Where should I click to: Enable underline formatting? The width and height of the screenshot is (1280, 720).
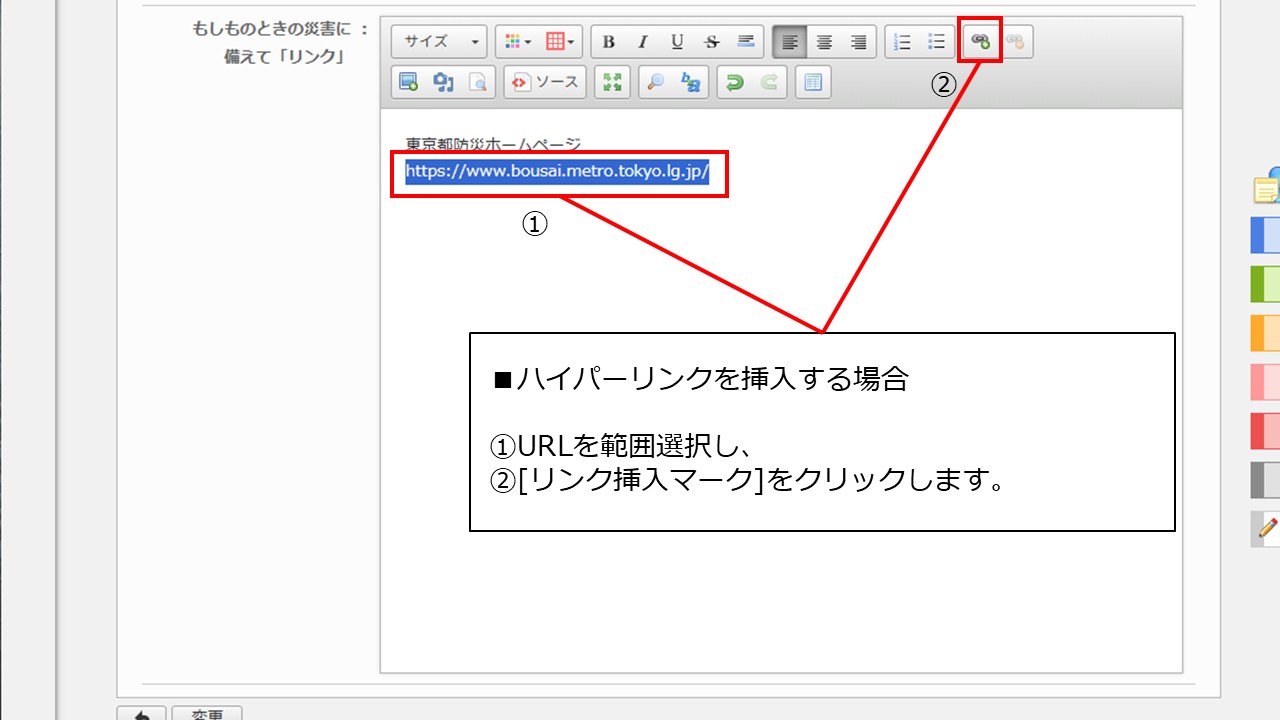[x=677, y=42]
